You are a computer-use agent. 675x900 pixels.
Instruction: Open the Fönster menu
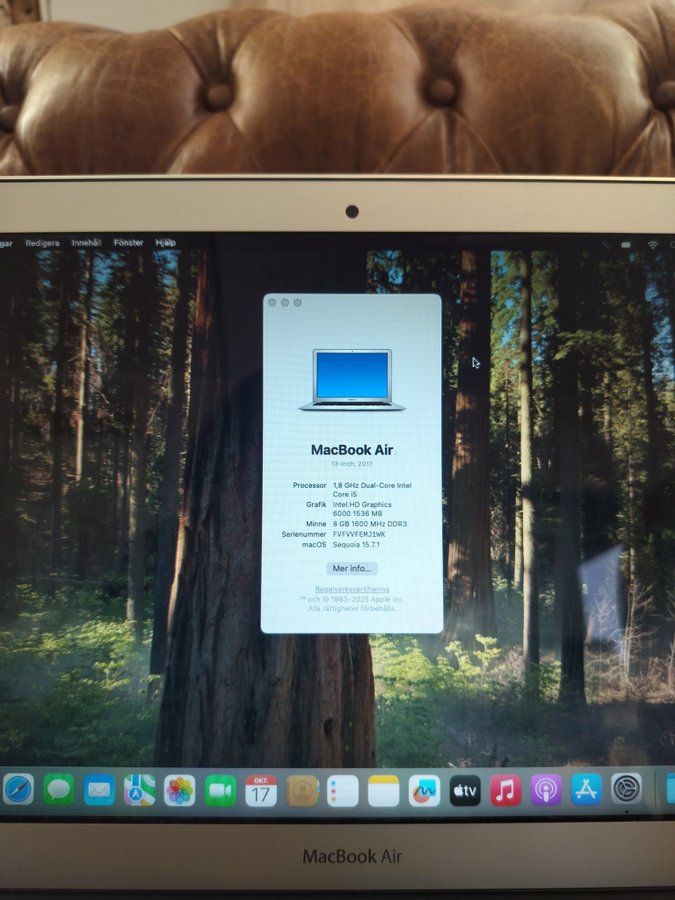pyautogui.click(x=128, y=243)
